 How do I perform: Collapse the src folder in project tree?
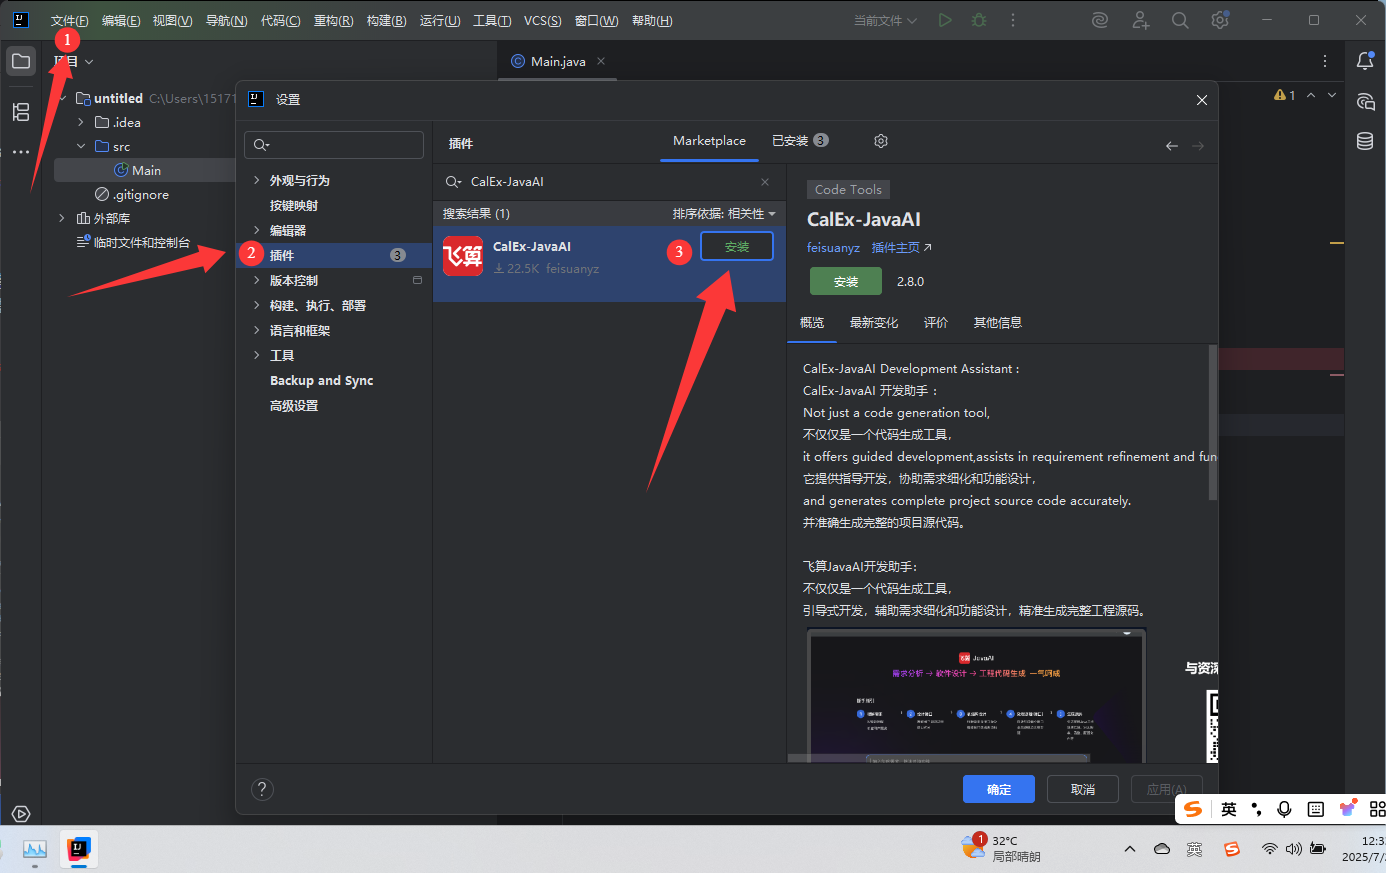tap(81, 146)
